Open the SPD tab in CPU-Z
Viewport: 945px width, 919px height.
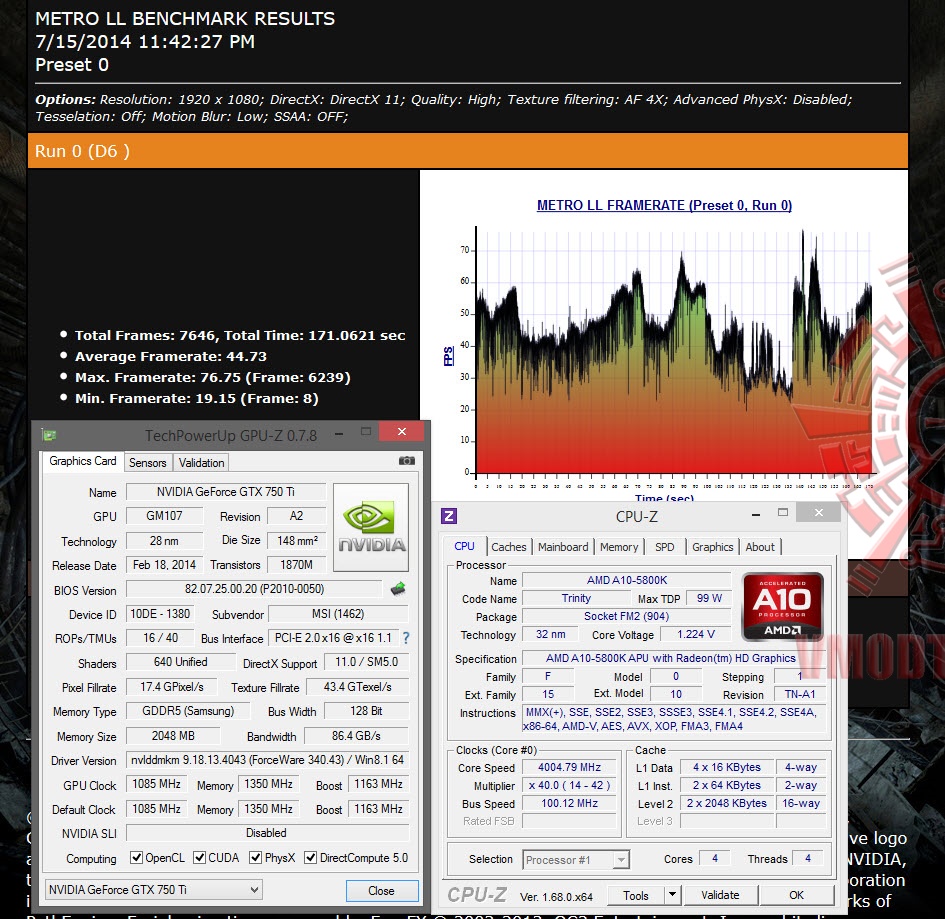click(x=665, y=547)
